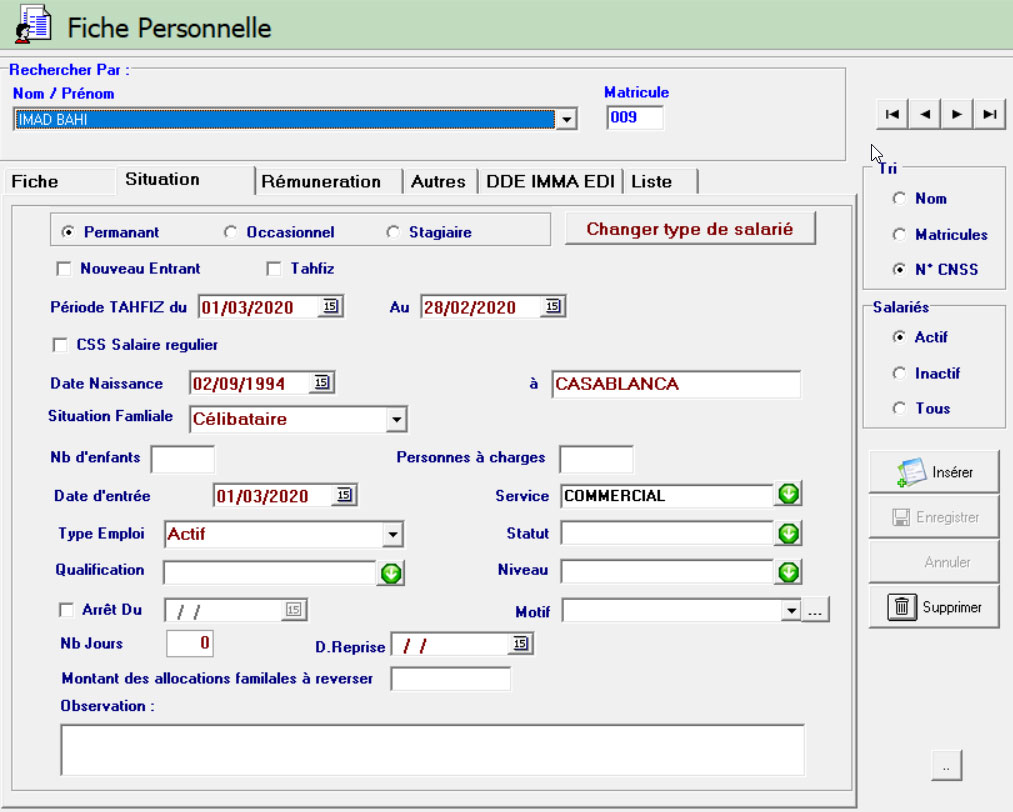Go to the first employee record

[892, 115]
